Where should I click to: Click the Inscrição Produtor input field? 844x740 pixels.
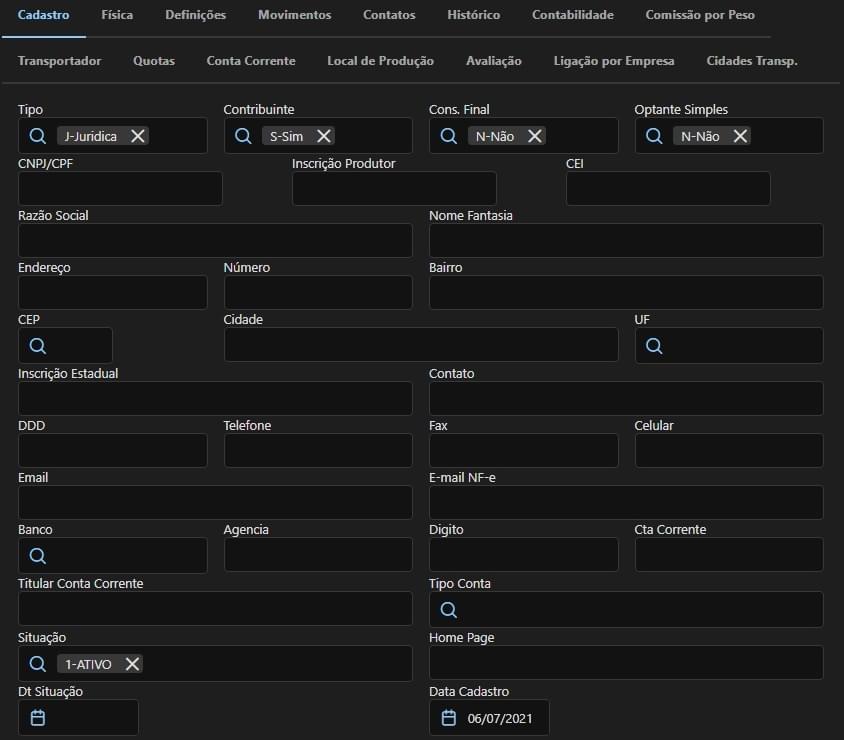394,188
